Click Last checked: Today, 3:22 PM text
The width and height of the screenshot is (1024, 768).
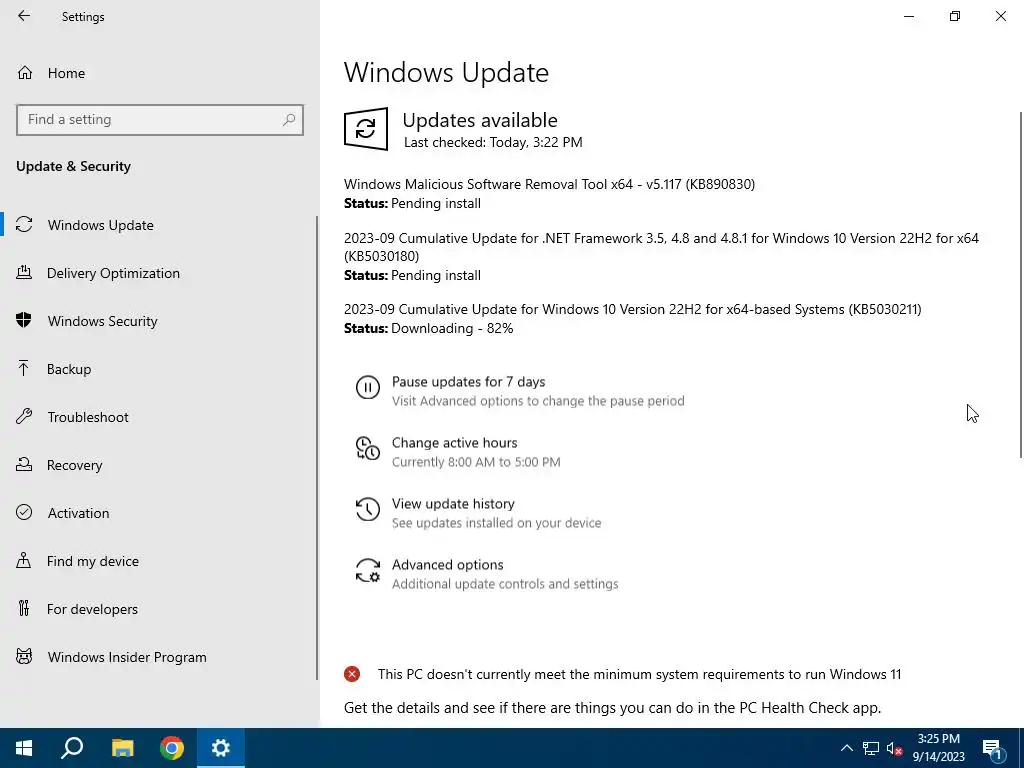(x=493, y=142)
